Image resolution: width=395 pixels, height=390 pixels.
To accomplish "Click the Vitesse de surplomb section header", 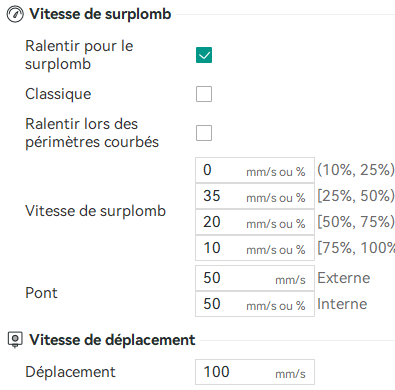I will click(x=100, y=14).
